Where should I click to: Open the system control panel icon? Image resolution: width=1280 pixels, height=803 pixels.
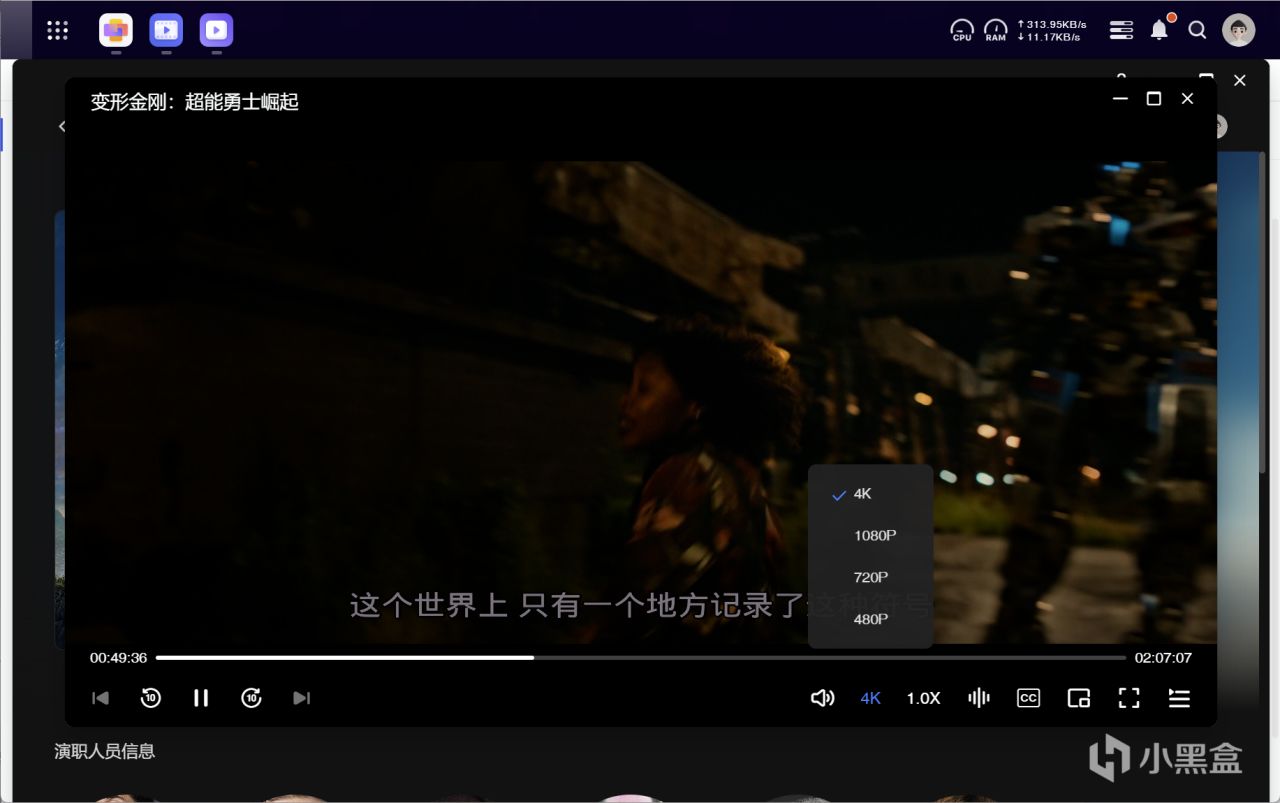[1122, 30]
